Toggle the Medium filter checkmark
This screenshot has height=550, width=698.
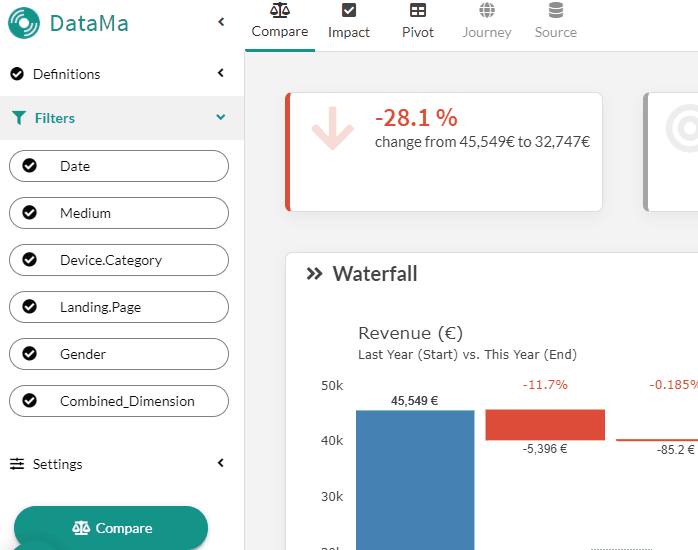[x=30, y=213]
